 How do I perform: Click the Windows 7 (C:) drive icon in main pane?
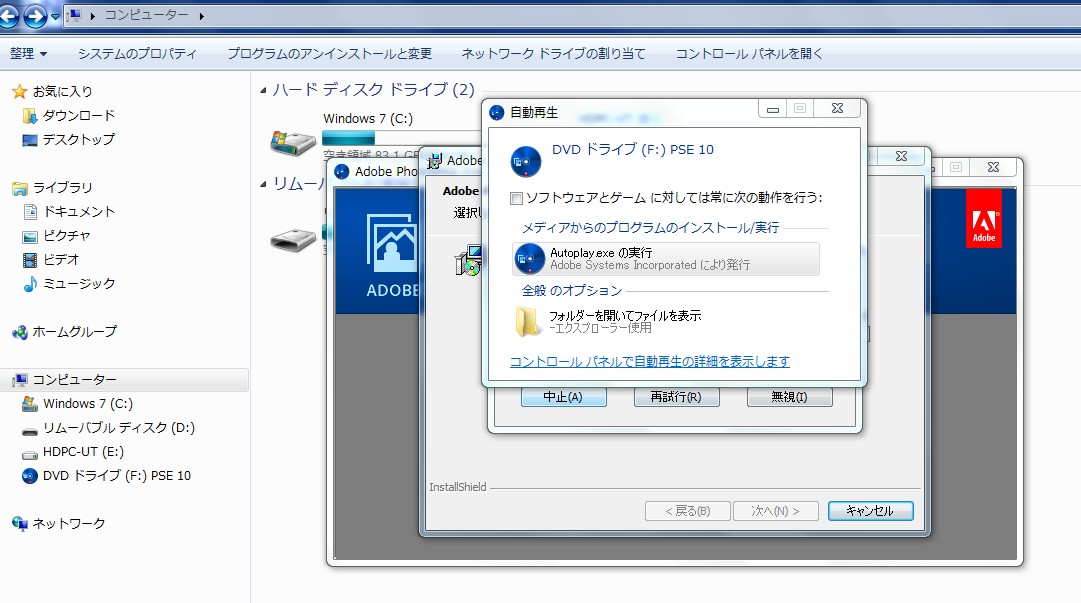[293, 142]
